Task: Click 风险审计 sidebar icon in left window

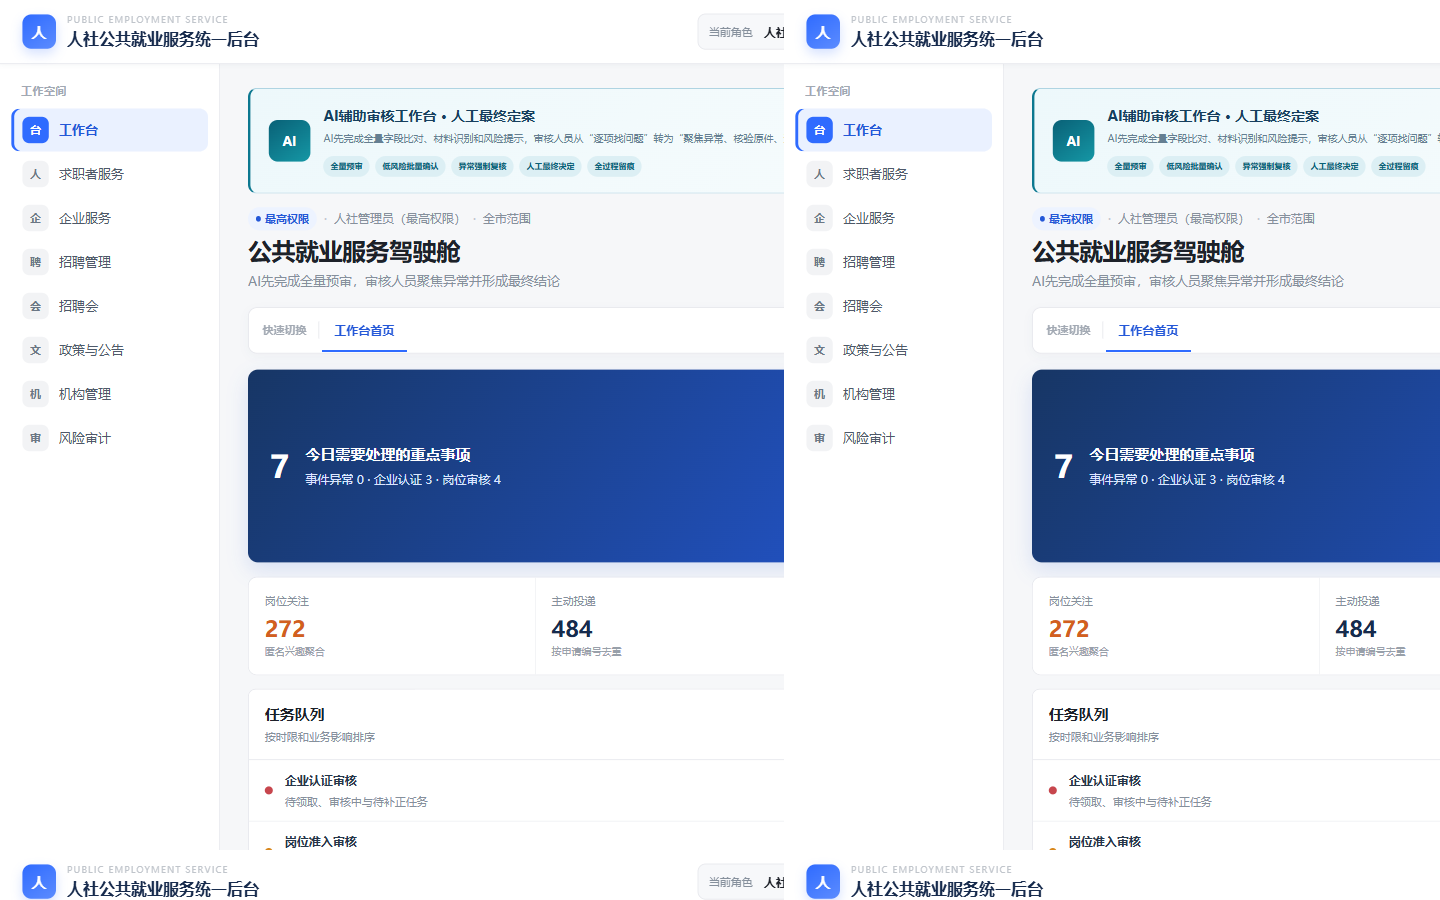Action: (35, 438)
